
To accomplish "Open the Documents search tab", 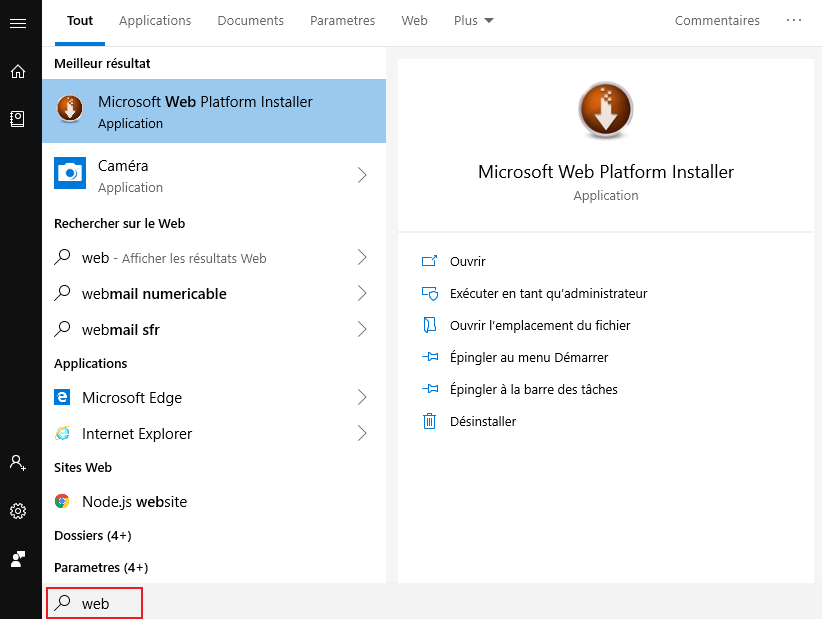I will (250, 20).
